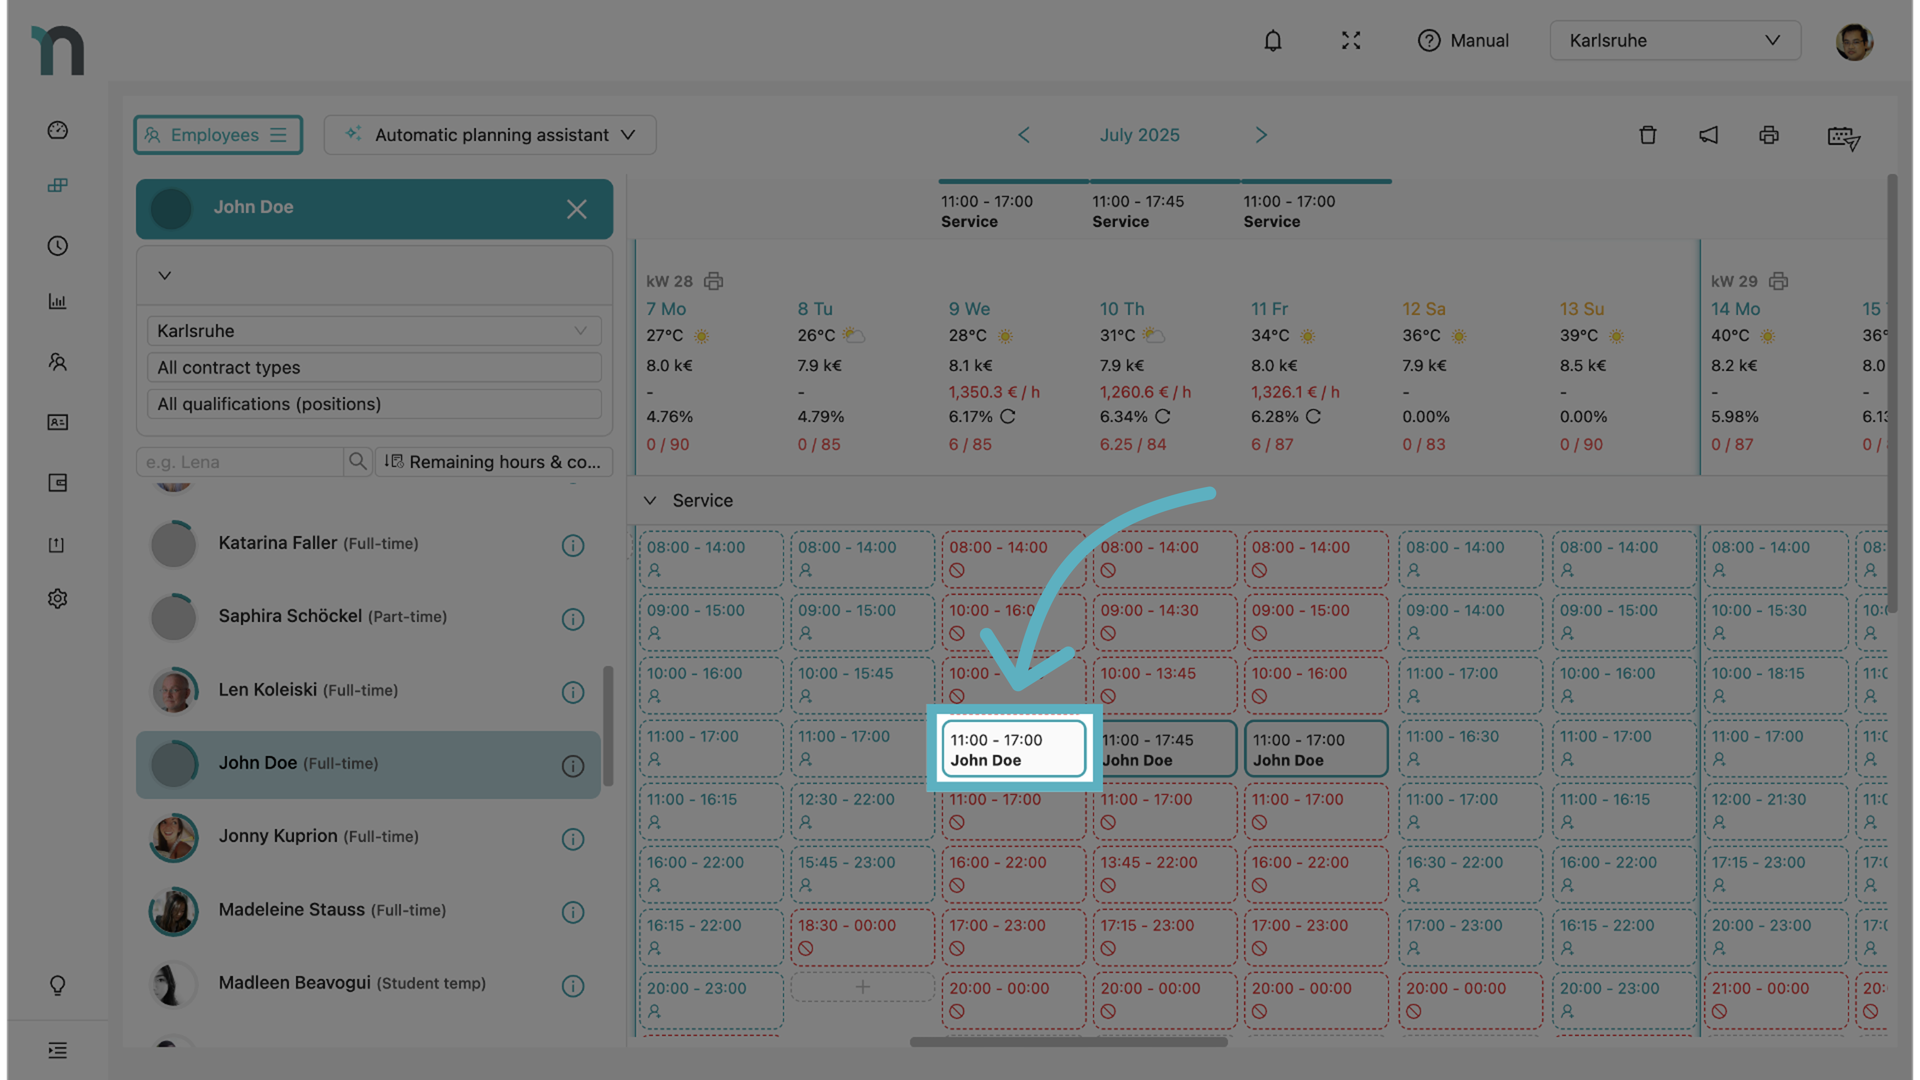The height and width of the screenshot is (1080, 1920).
Task: Open the info icon for Katarina Faller
Action: click(x=572, y=546)
